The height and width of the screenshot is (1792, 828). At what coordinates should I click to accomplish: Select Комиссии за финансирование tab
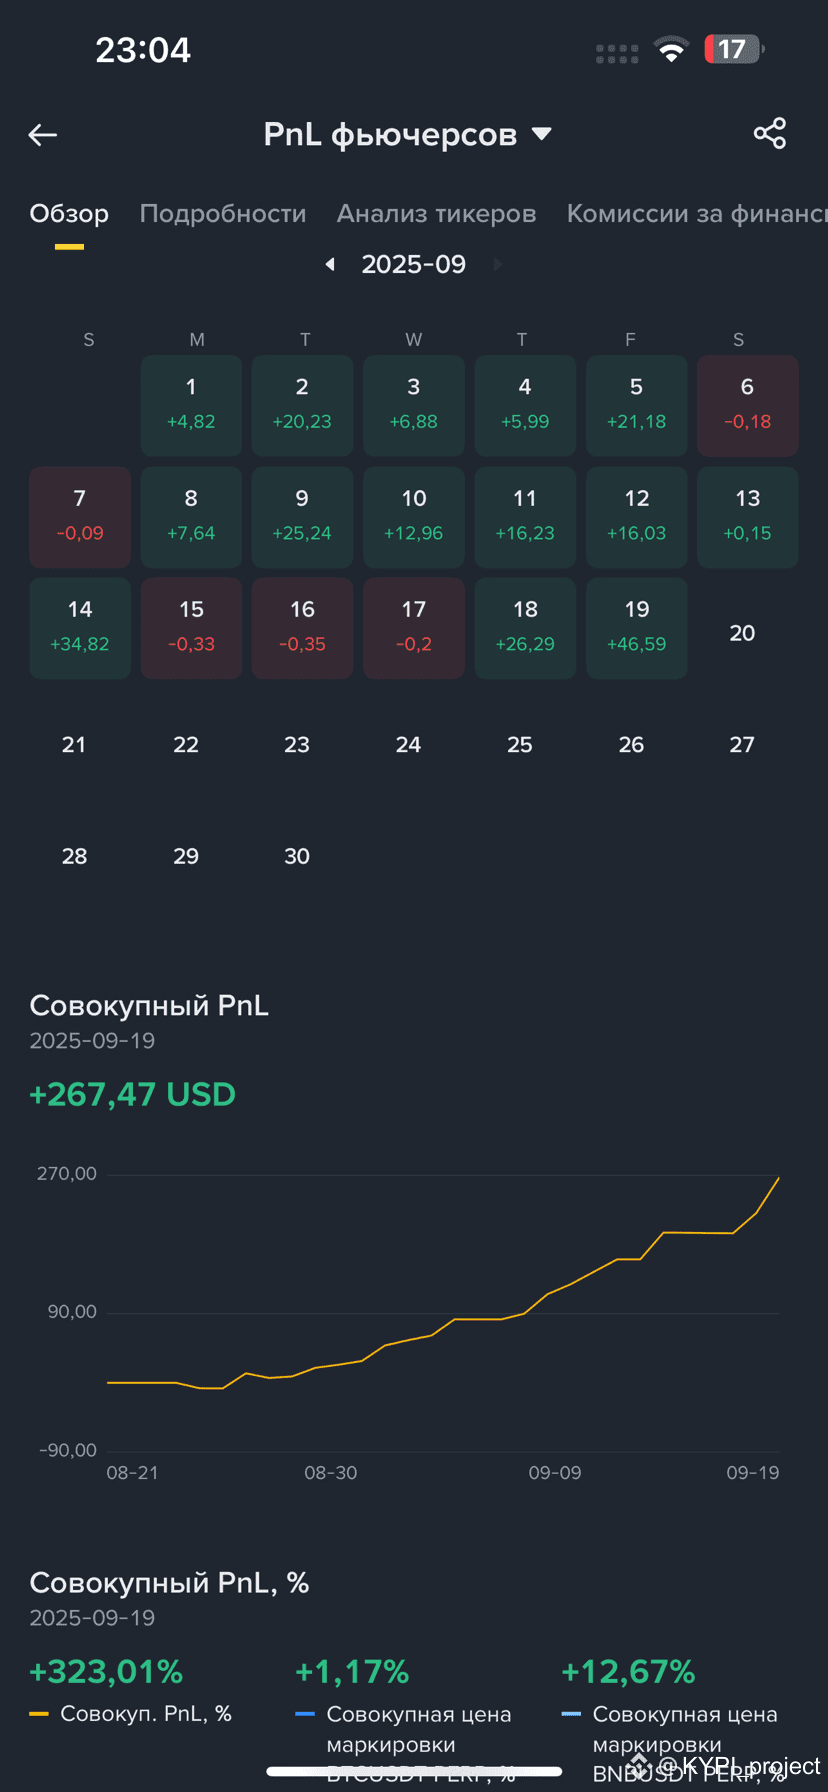tap(696, 213)
